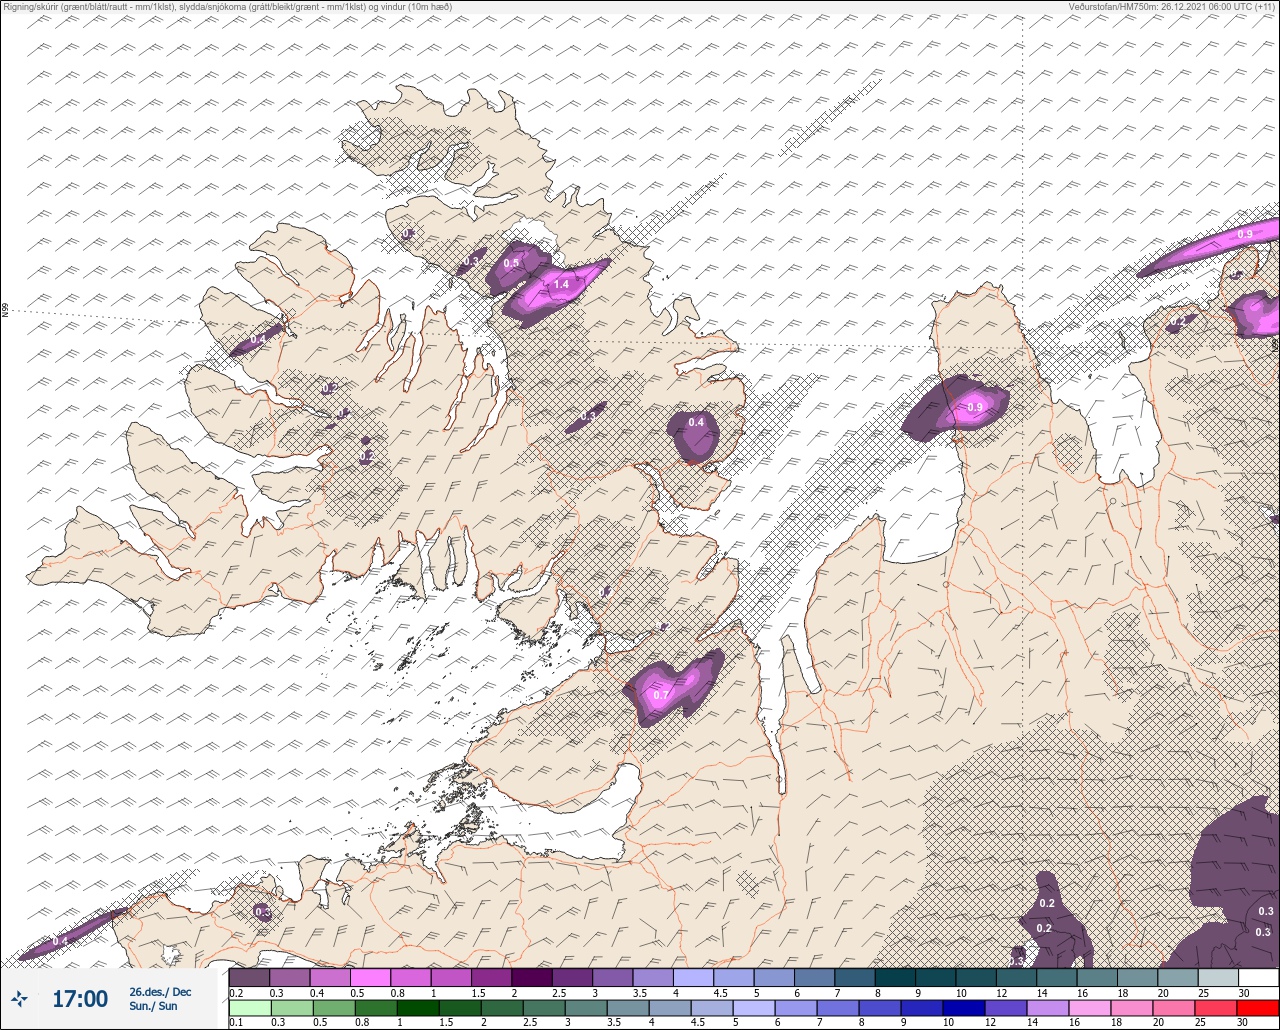Click the N66 latitude label on the left edge
This screenshot has height=1030, width=1280.
pyautogui.click(x=5, y=311)
